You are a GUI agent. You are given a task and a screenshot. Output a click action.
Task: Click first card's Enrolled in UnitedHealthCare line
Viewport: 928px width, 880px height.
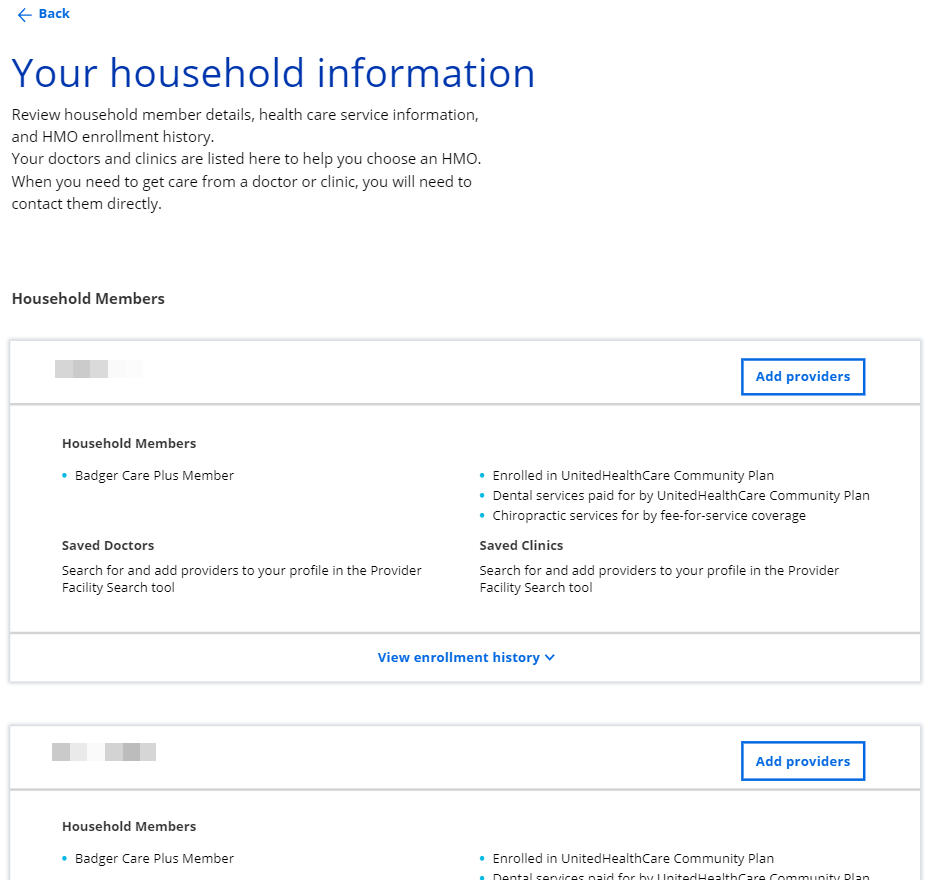tap(633, 476)
